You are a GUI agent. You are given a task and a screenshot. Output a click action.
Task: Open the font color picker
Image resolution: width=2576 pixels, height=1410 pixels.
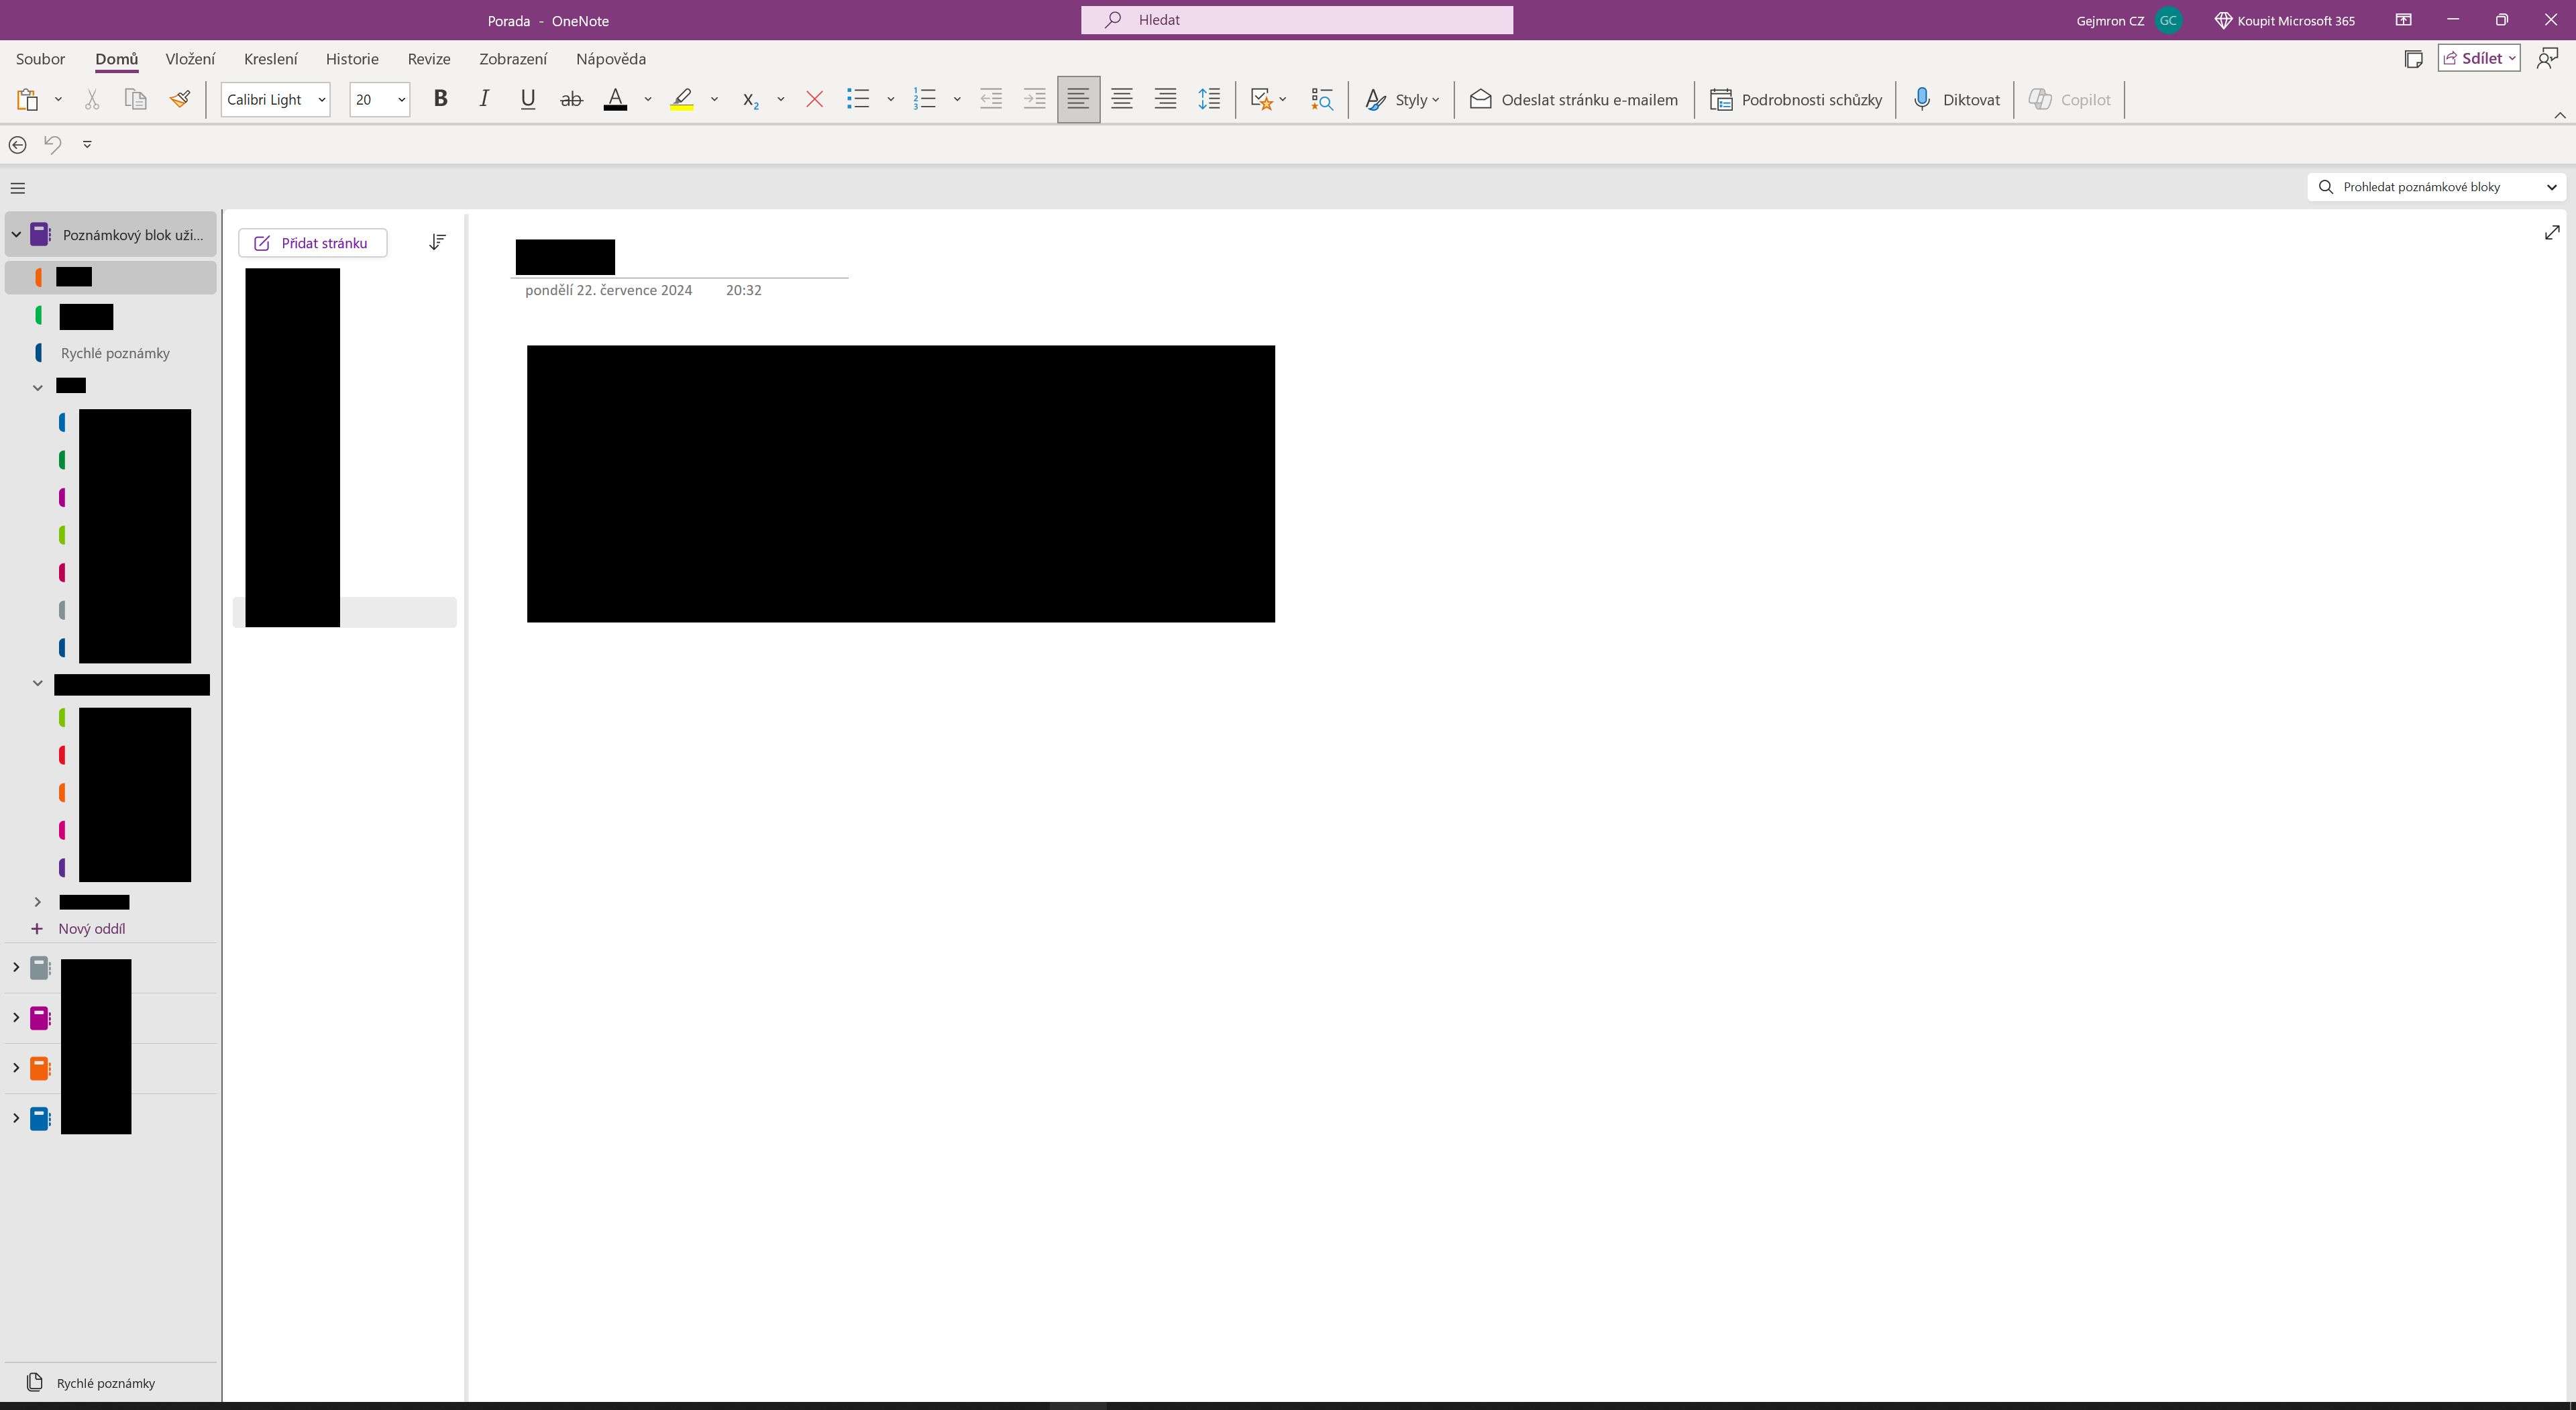click(647, 99)
